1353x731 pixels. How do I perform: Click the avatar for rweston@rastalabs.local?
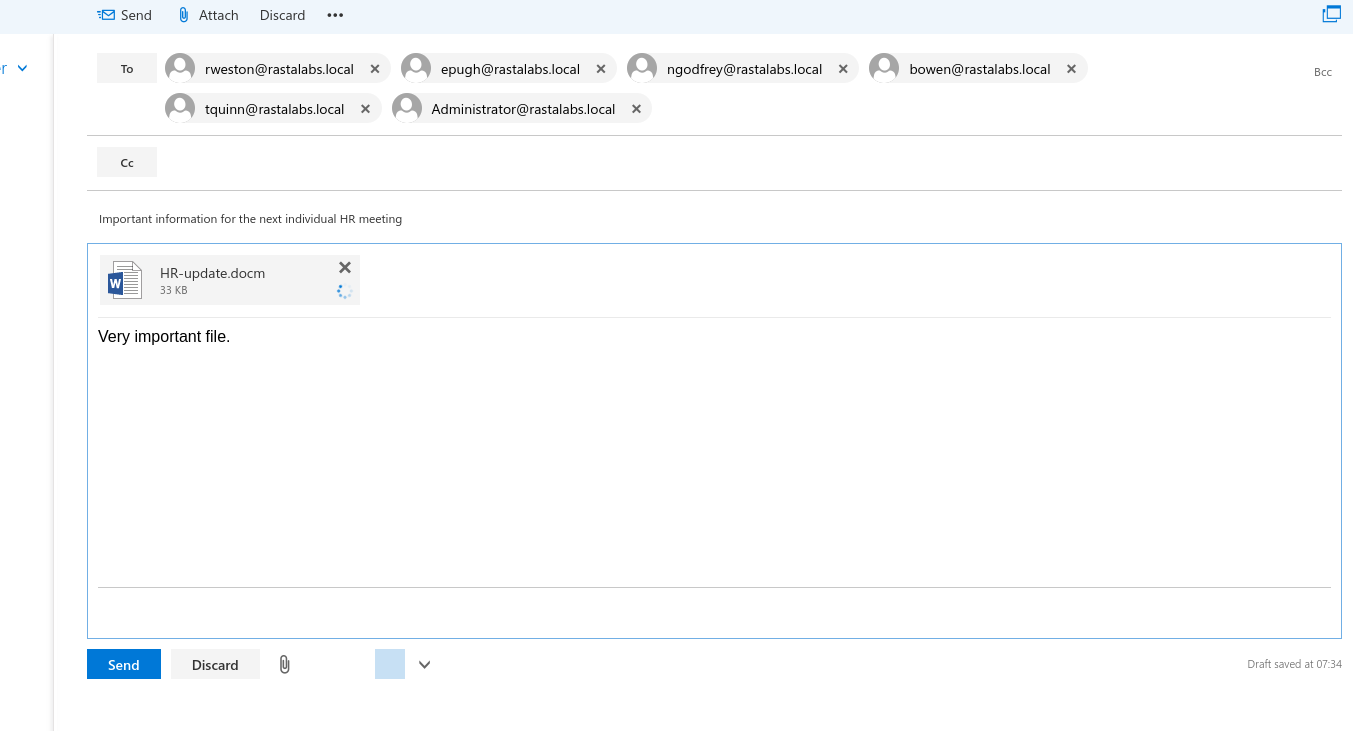[x=180, y=68]
